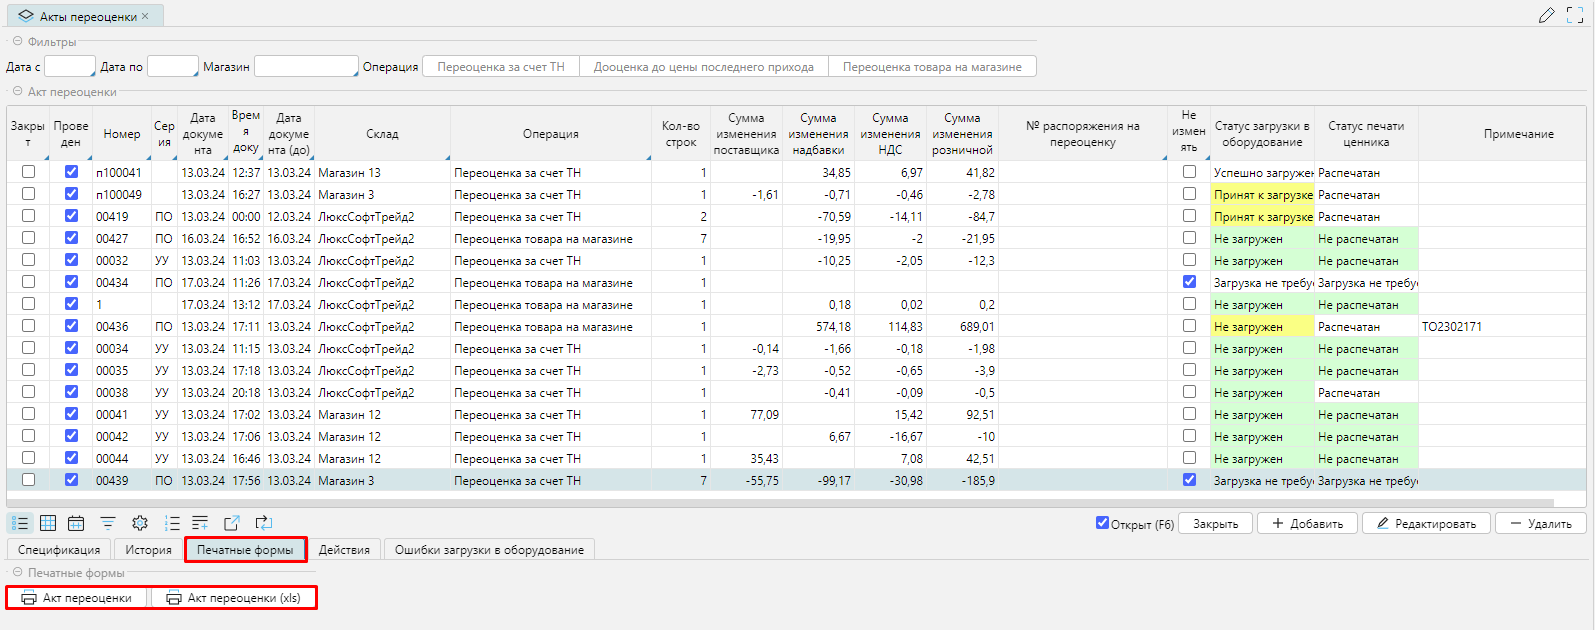Toggle fullscreen mode icon
Screen dimensions: 1595x630
[x=1574, y=15]
